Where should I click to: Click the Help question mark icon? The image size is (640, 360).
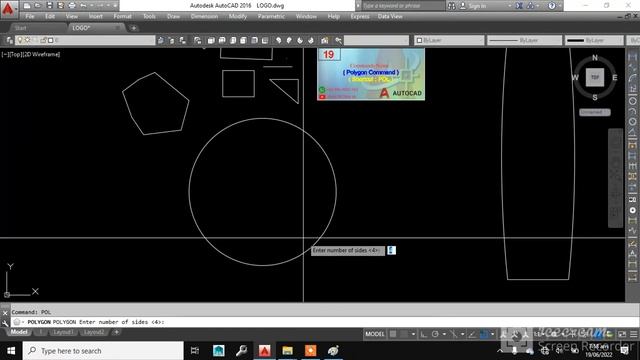point(552,6)
